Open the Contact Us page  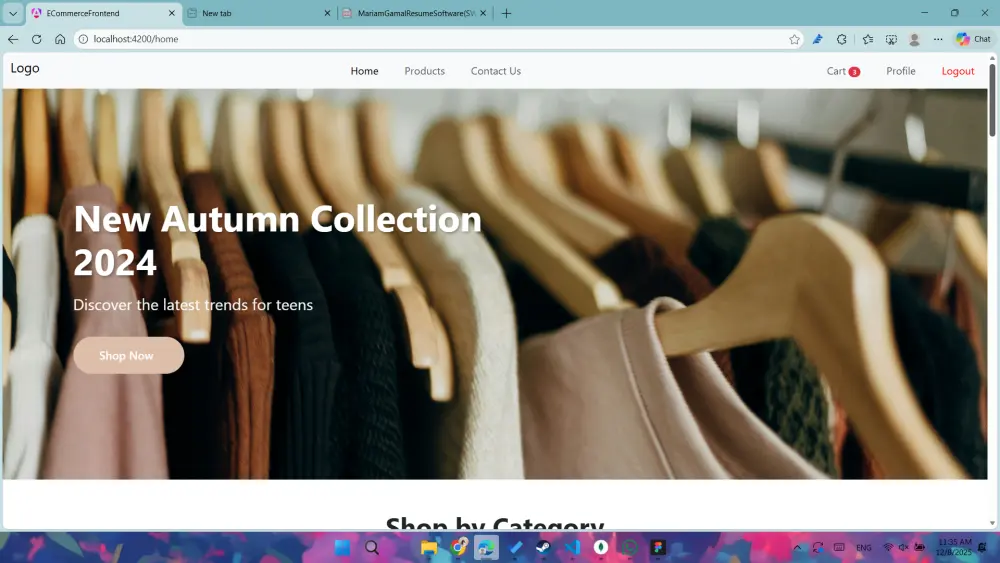[x=496, y=71]
